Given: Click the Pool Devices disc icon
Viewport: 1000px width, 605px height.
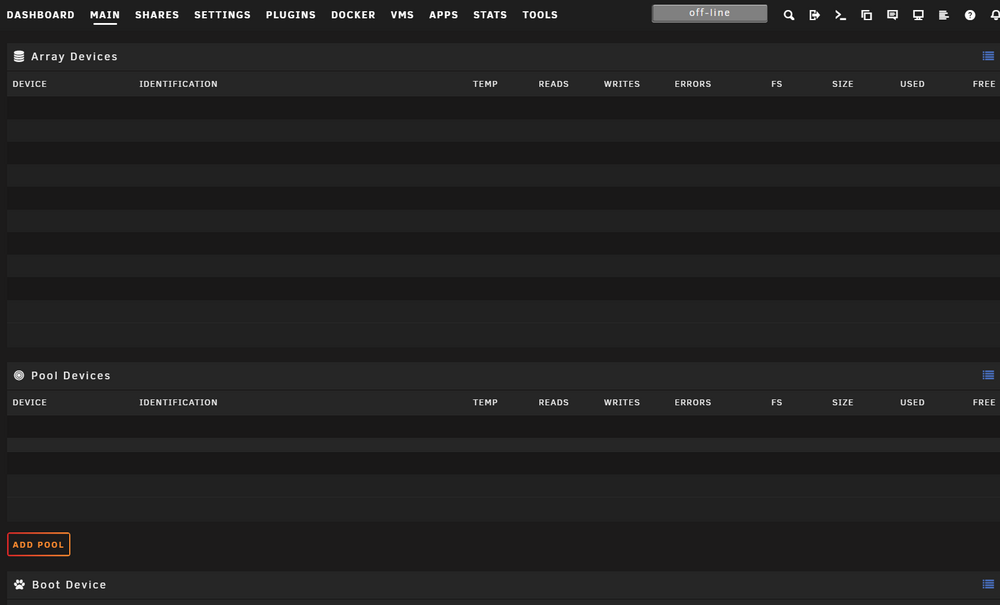Looking at the screenshot, I should point(19,375).
